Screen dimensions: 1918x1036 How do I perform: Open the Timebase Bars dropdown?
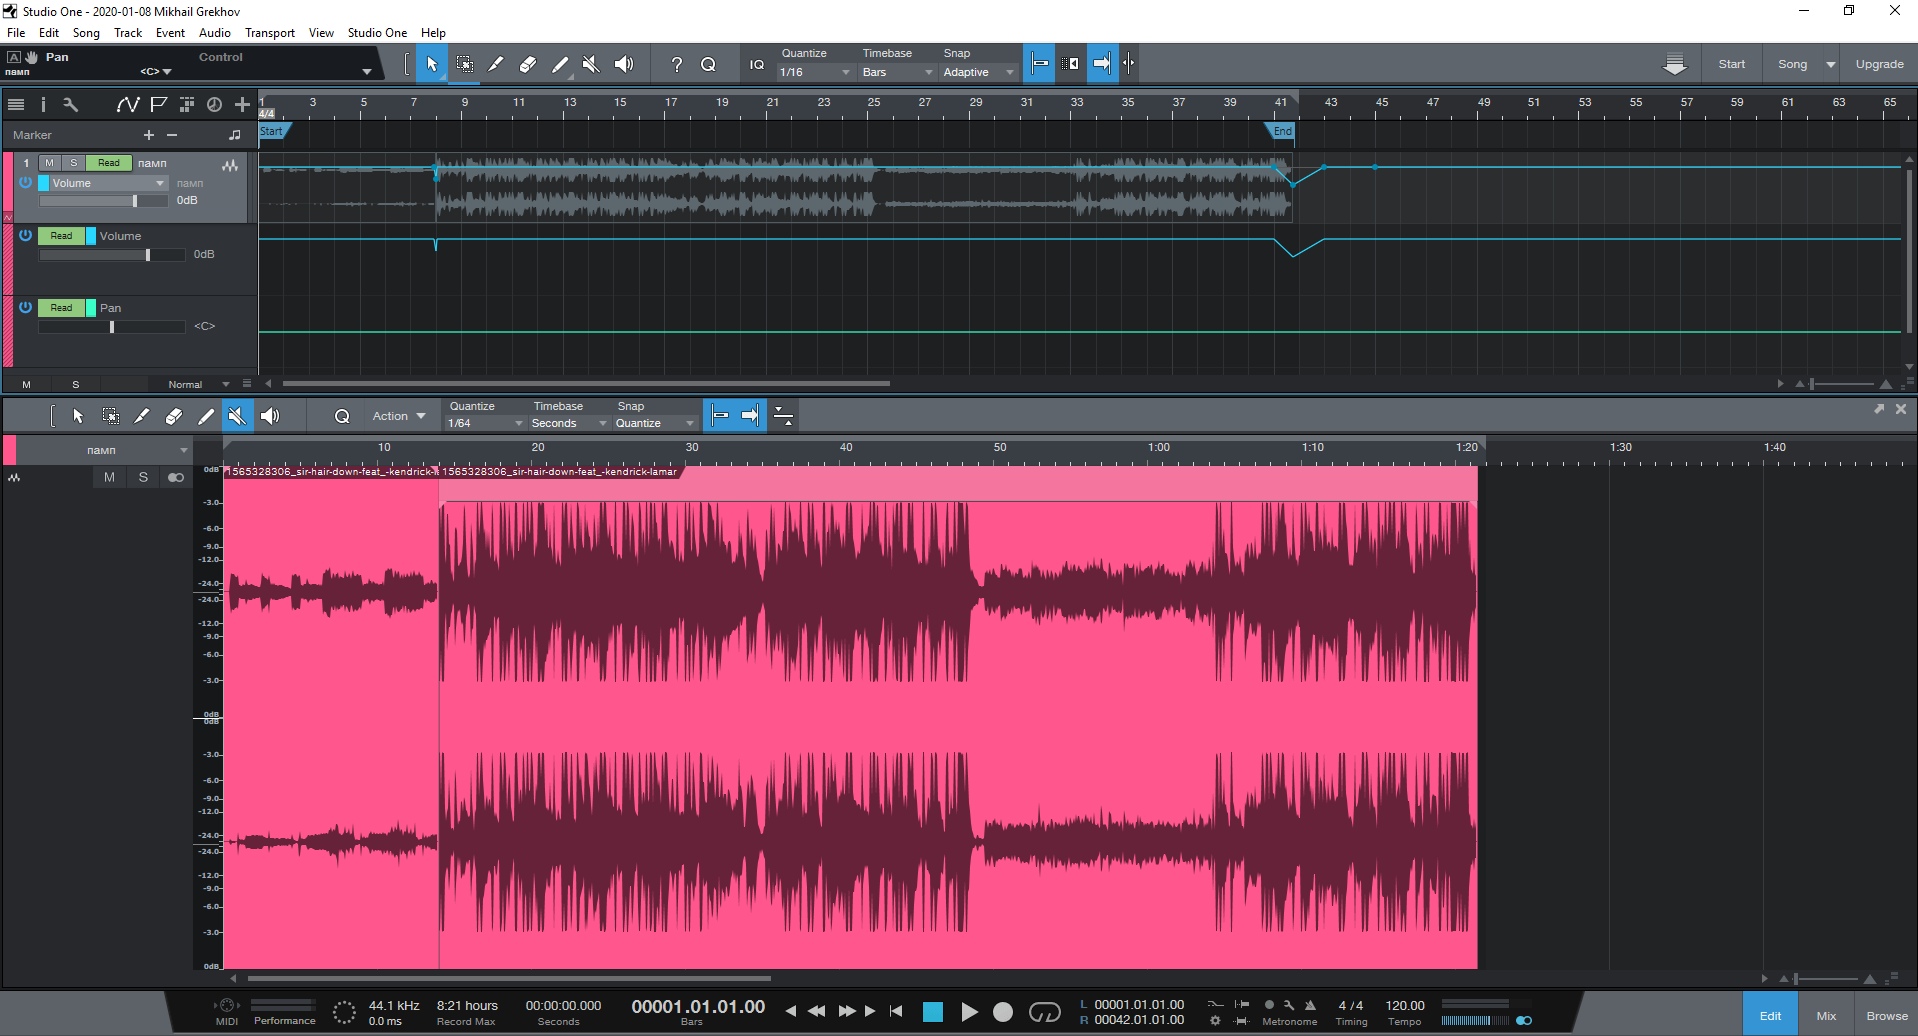(x=897, y=72)
